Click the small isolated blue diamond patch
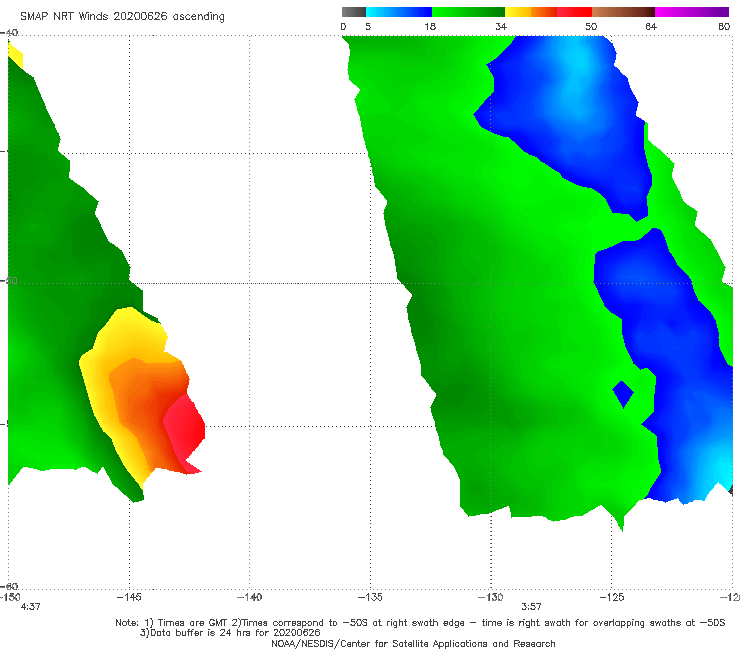Screen dimensions: 740x650 tap(623, 393)
